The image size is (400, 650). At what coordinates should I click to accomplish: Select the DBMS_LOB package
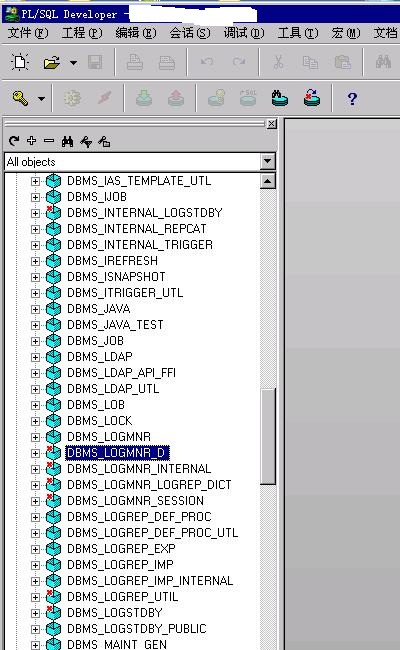pyautogui.click(x=96, y=405)
